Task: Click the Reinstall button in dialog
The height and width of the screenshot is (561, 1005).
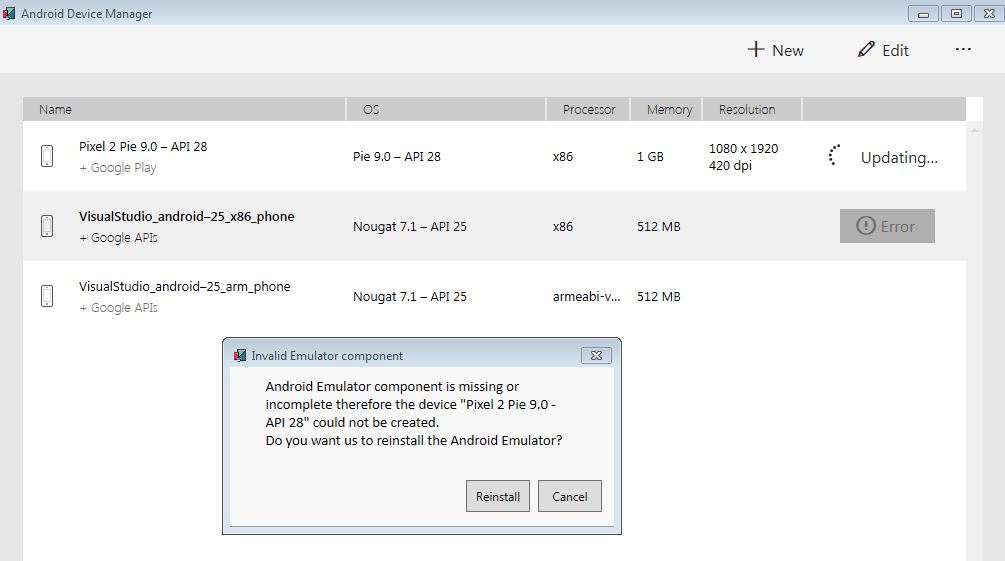Action: [497, 496]
